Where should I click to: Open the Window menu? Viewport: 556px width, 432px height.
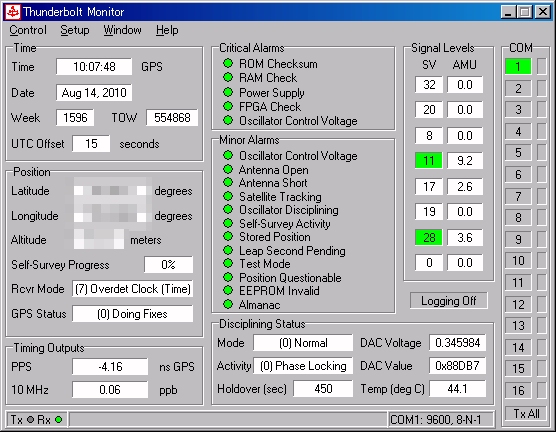[x=122, y=30]
